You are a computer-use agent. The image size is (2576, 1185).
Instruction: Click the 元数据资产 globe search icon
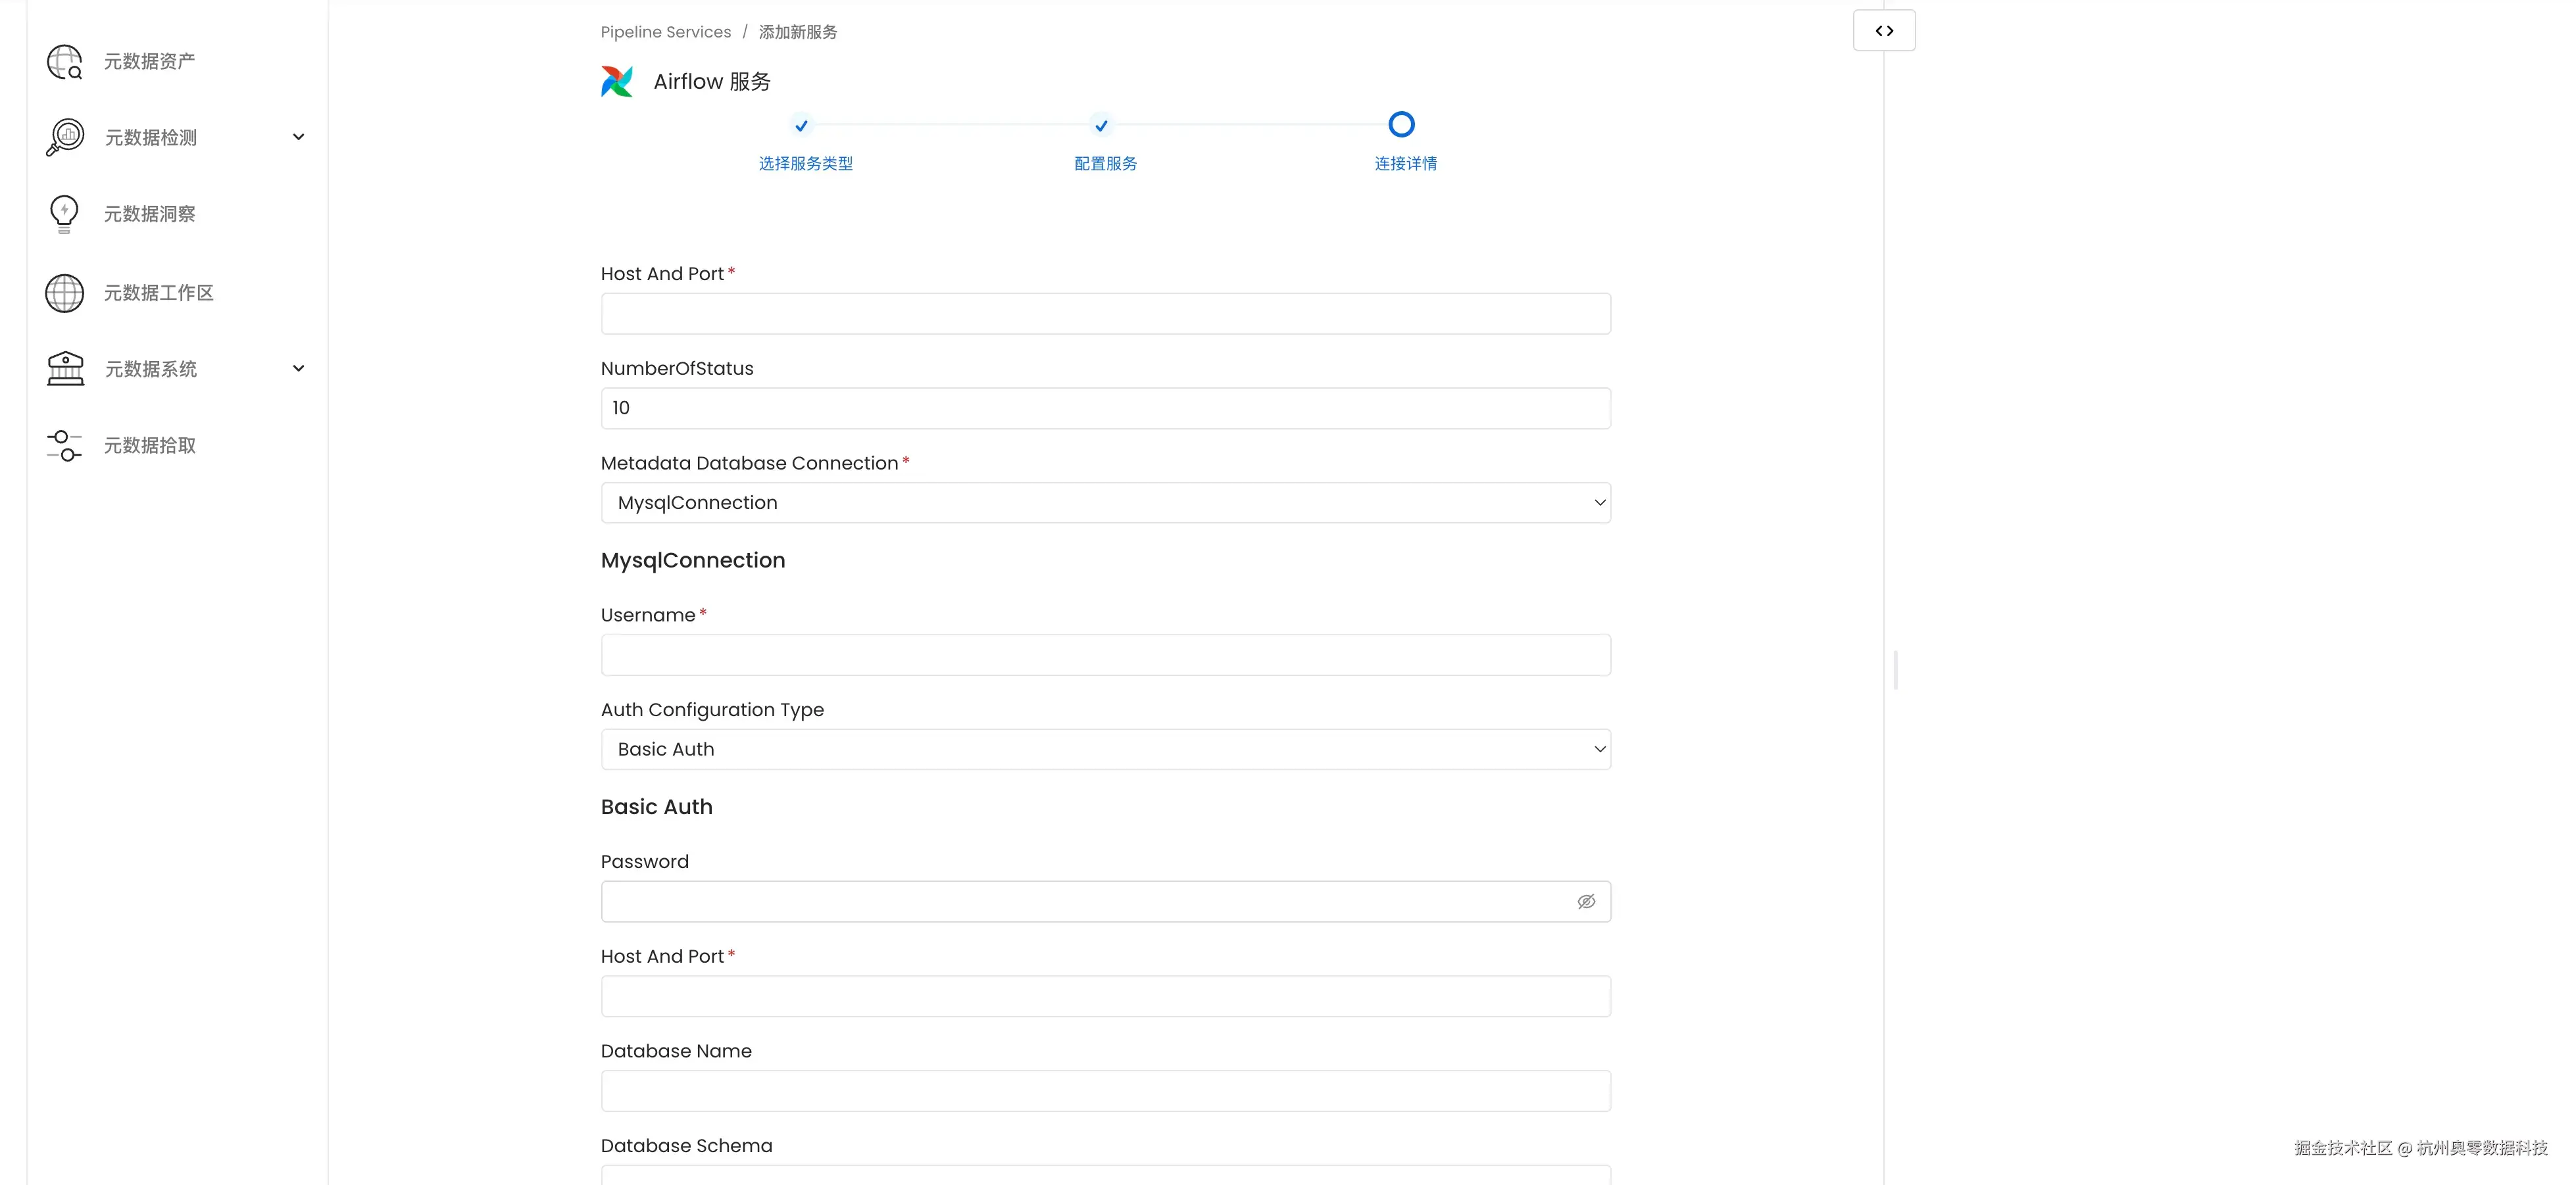(65, 62)
